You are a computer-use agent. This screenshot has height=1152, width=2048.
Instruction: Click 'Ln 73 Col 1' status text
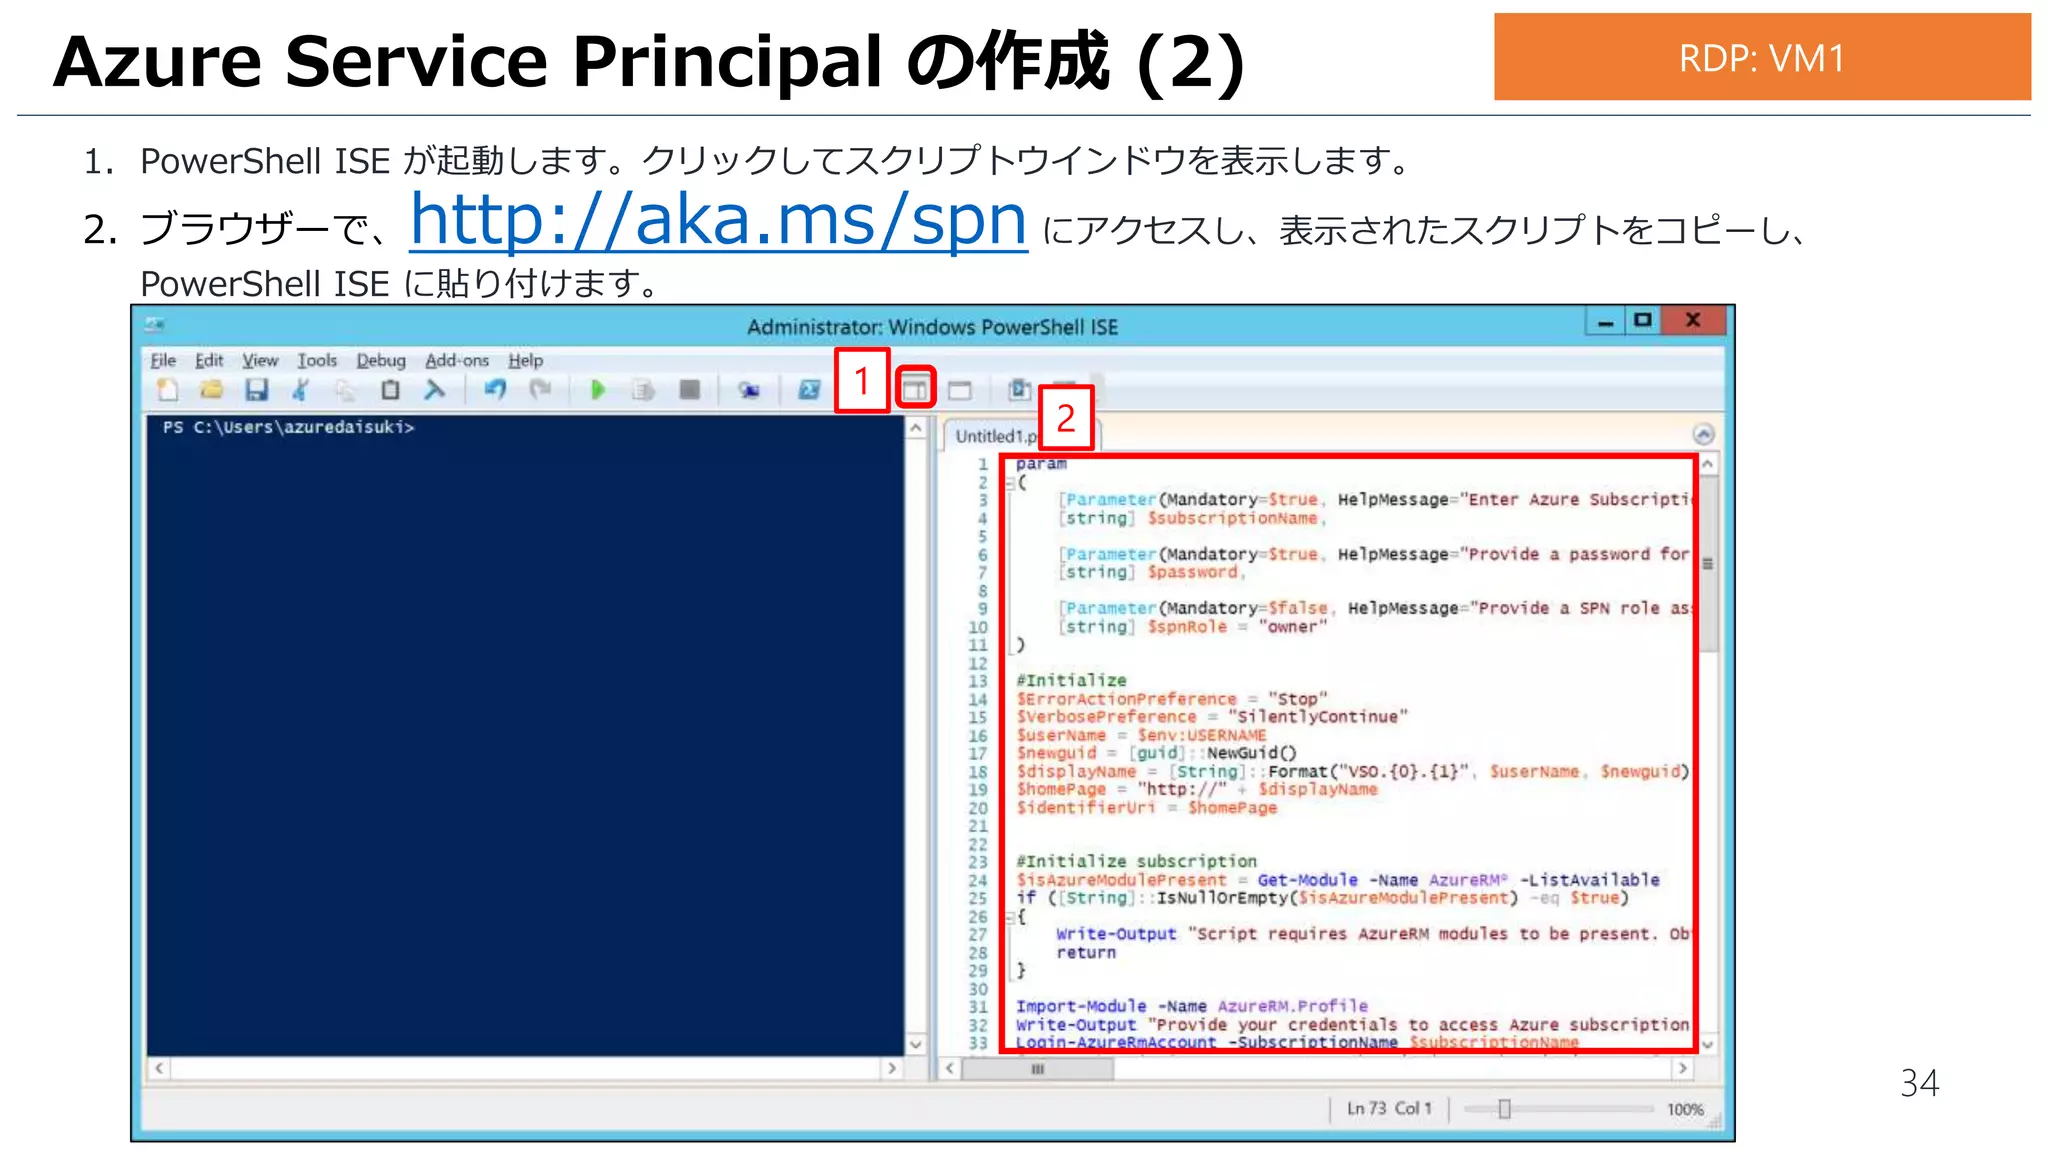(1389, 1108)
